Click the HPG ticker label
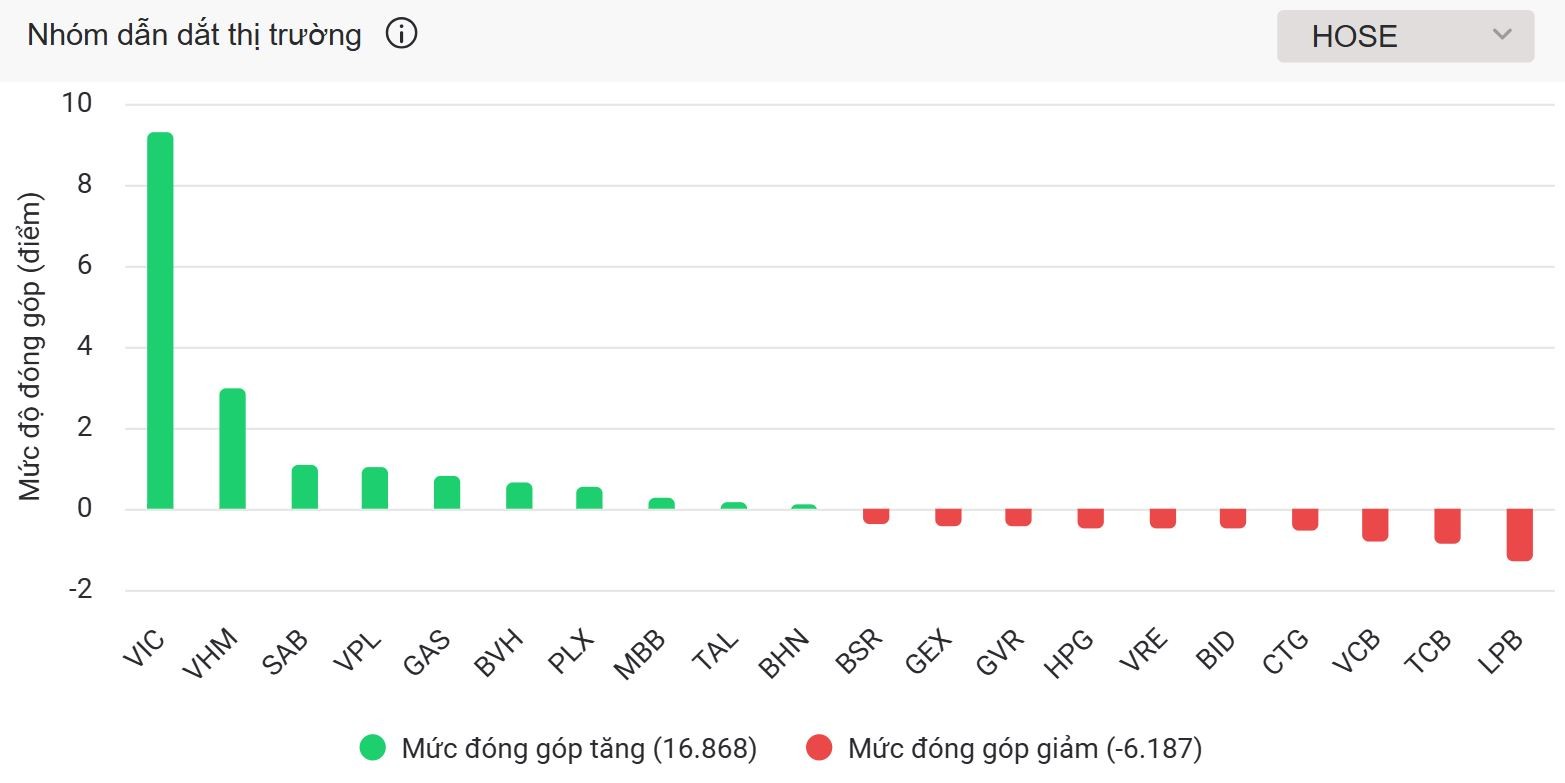Viewport: 1565px width, 783px height. pos(1069,653)
